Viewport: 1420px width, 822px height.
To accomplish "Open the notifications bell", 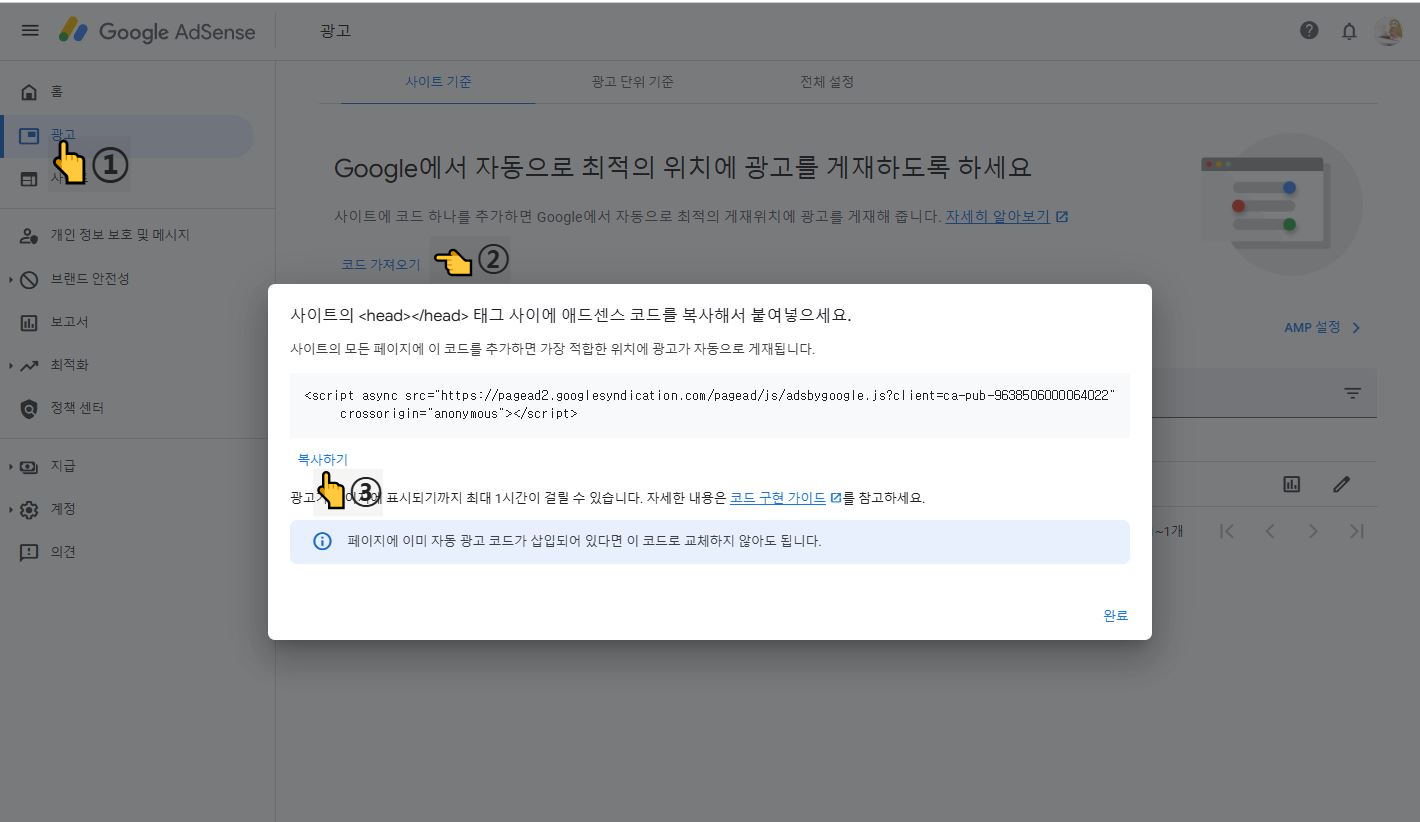I will (1349, 31).
